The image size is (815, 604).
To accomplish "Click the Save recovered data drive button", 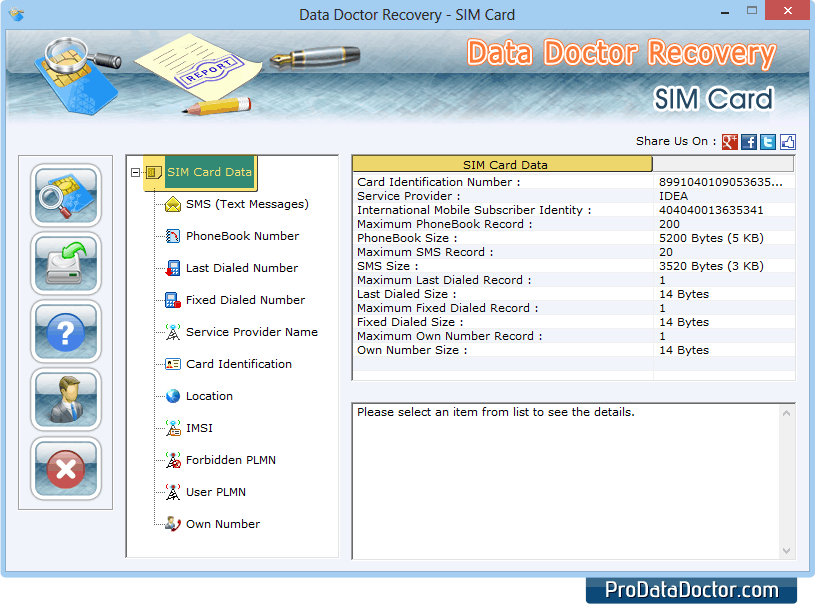I will point(65,263).
